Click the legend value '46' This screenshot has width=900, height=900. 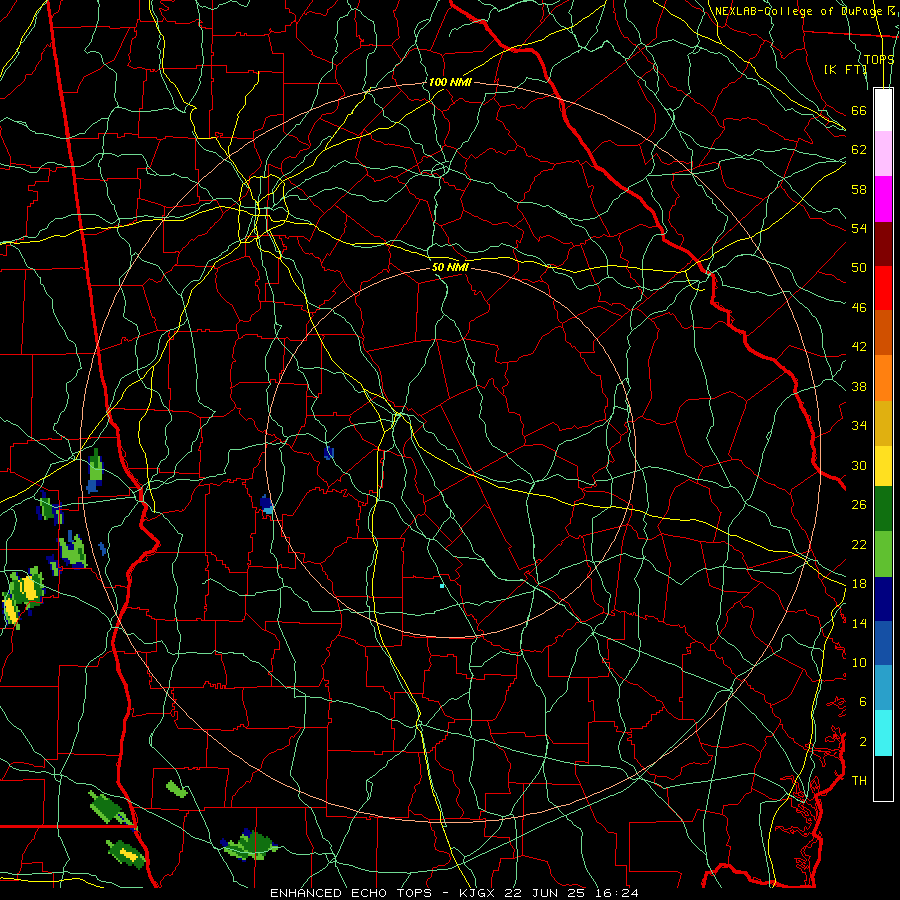tap(859, 308)
